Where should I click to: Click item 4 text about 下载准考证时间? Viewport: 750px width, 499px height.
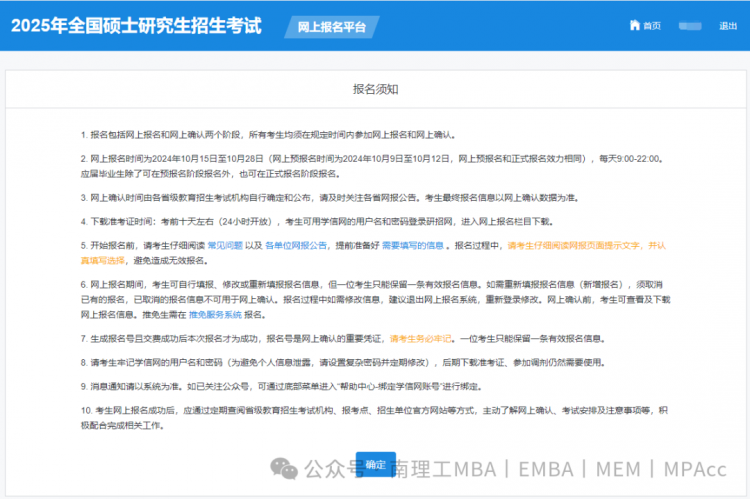pyautogui.click(x=318, y=222)
